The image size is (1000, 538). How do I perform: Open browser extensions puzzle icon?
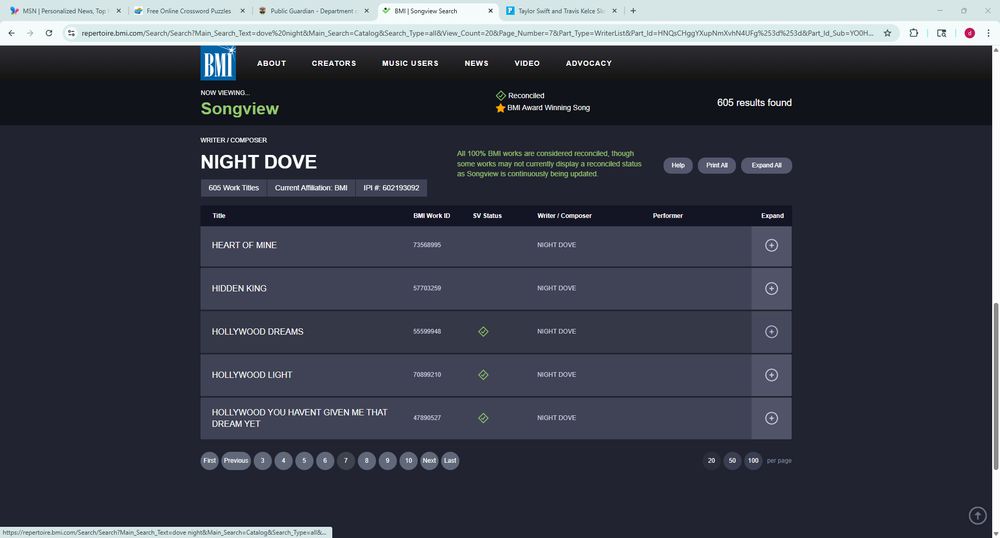point(913,33)
